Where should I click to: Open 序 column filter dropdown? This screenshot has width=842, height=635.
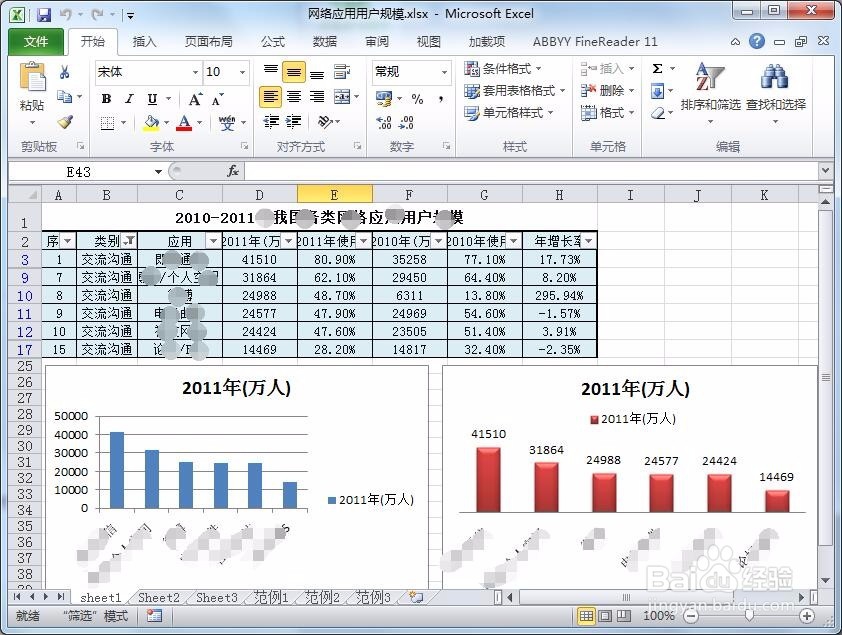pos(67,240)
